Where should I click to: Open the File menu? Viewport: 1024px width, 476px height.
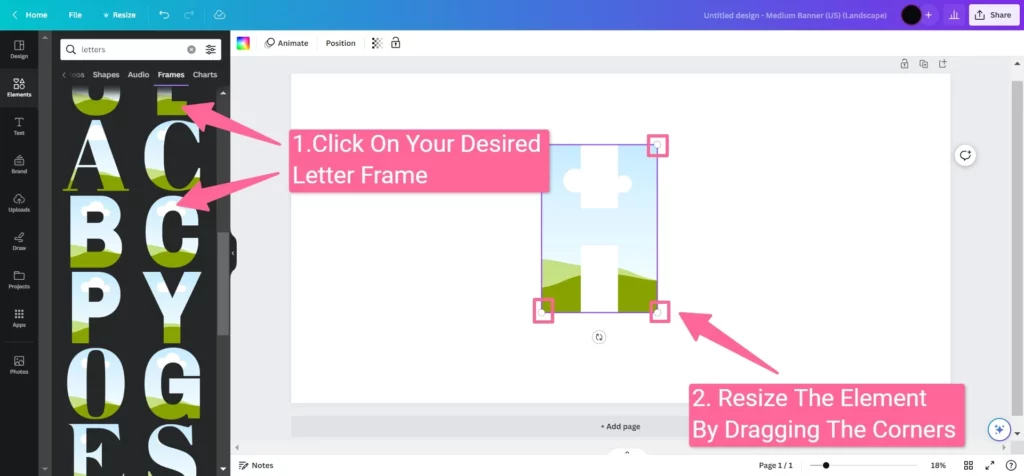75,15
